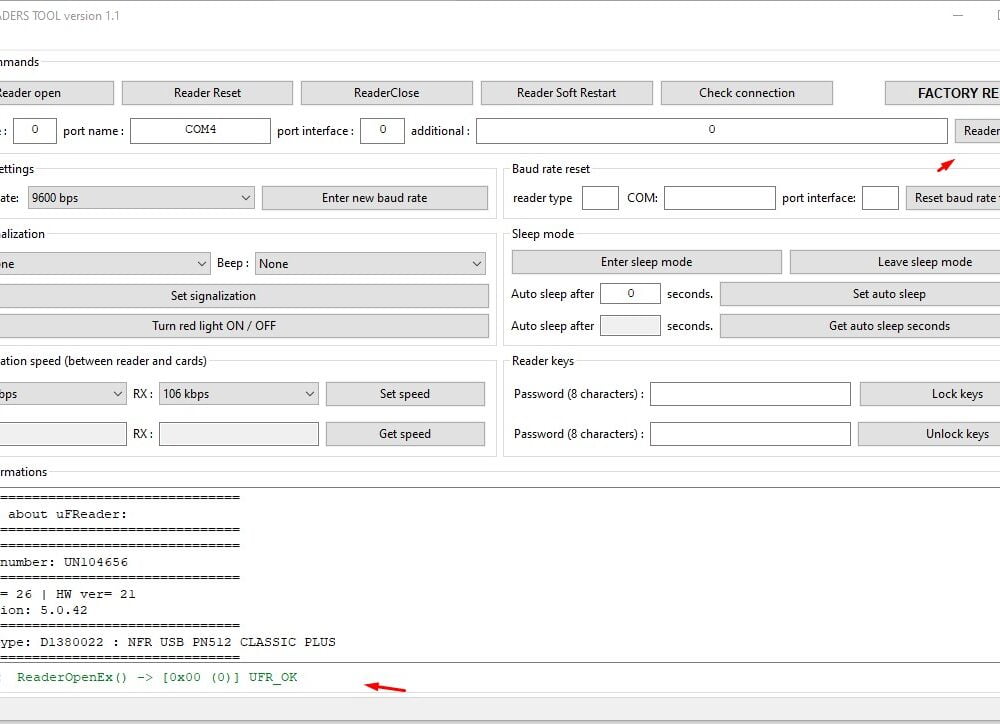The image size is (1000, 724).
Task: Click the Unlock keys button
Action: click(x=929, y=434)
